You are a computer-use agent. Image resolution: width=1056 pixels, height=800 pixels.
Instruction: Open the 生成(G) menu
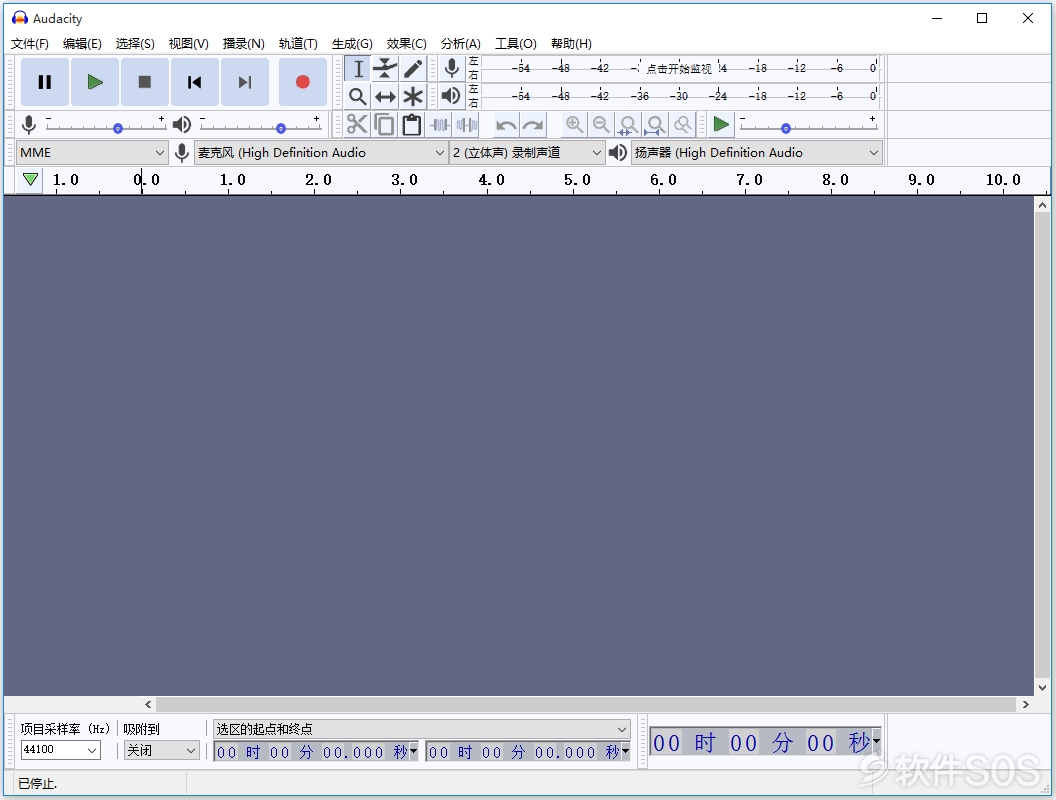coord(352,44)
